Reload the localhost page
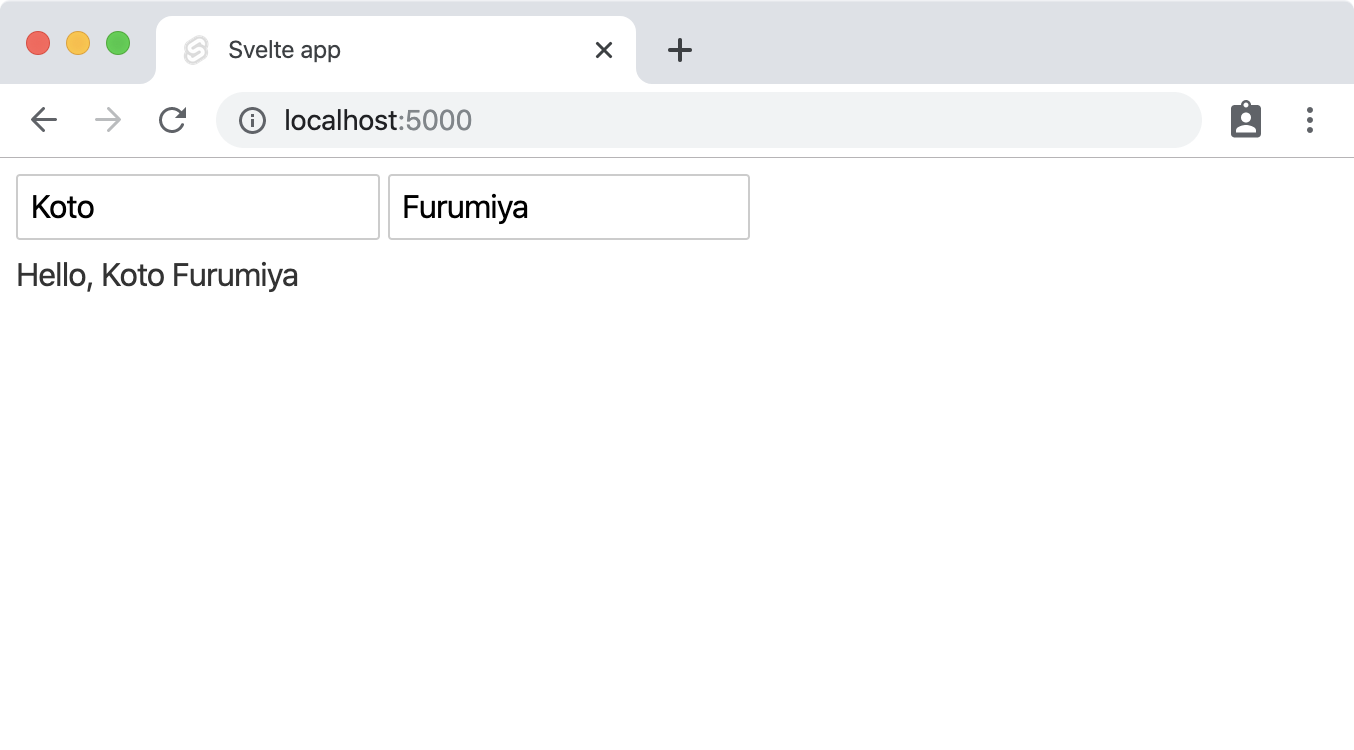Screen dimensions: 1354x750 tap(173, 120)
